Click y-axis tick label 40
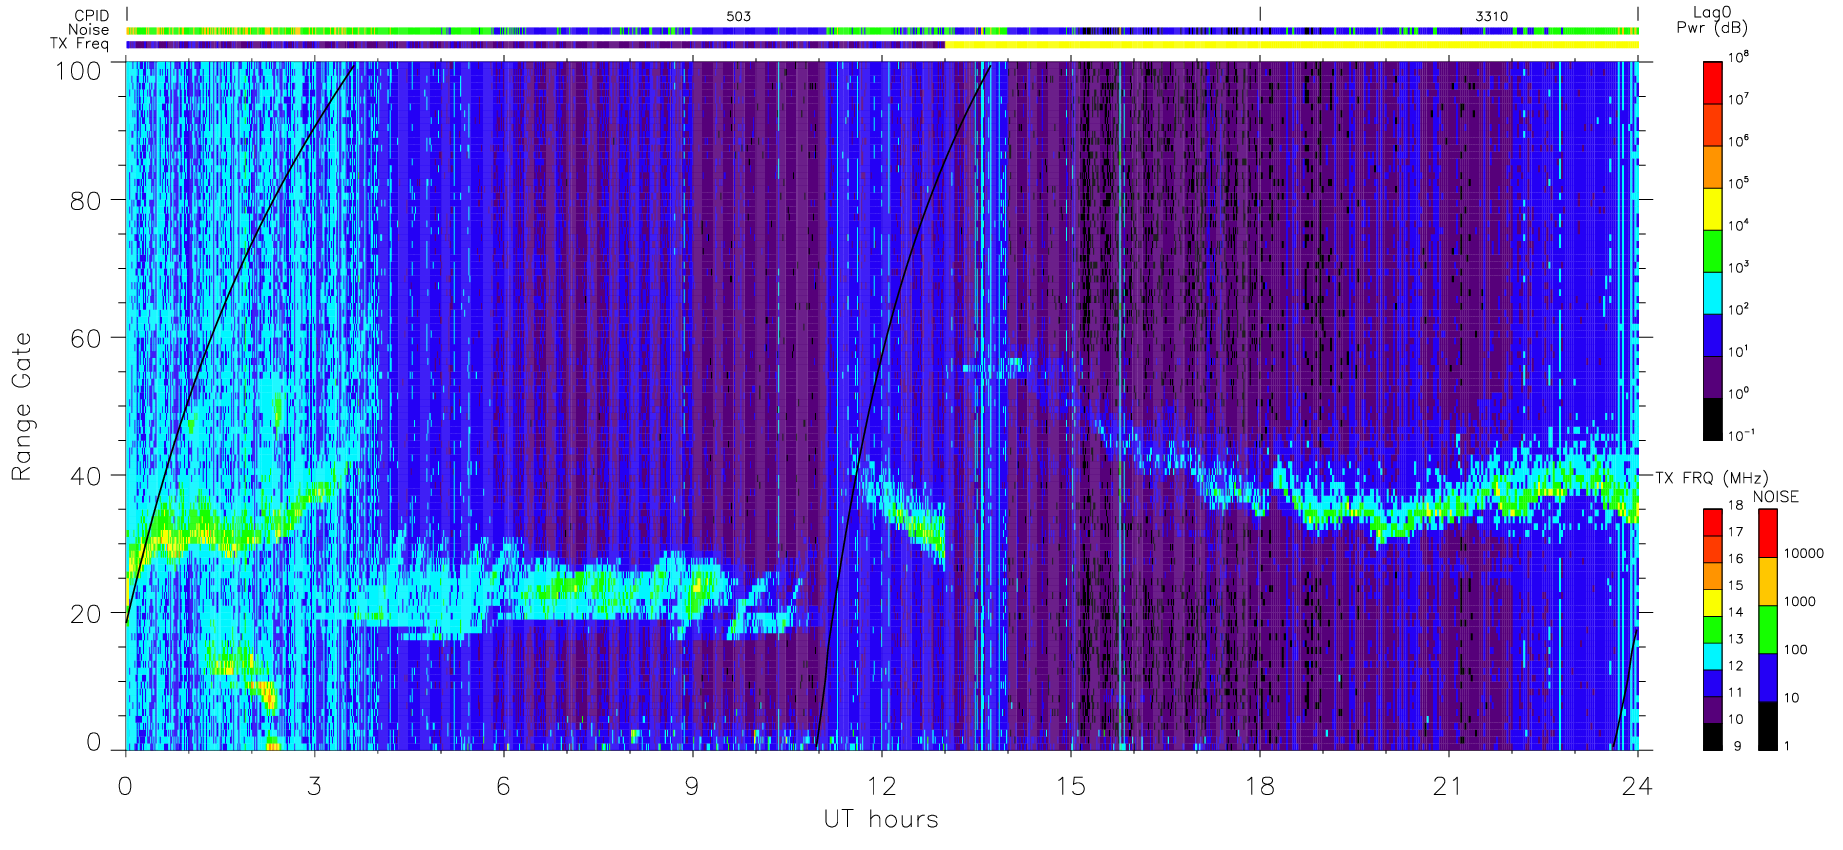 coord(85,476)
